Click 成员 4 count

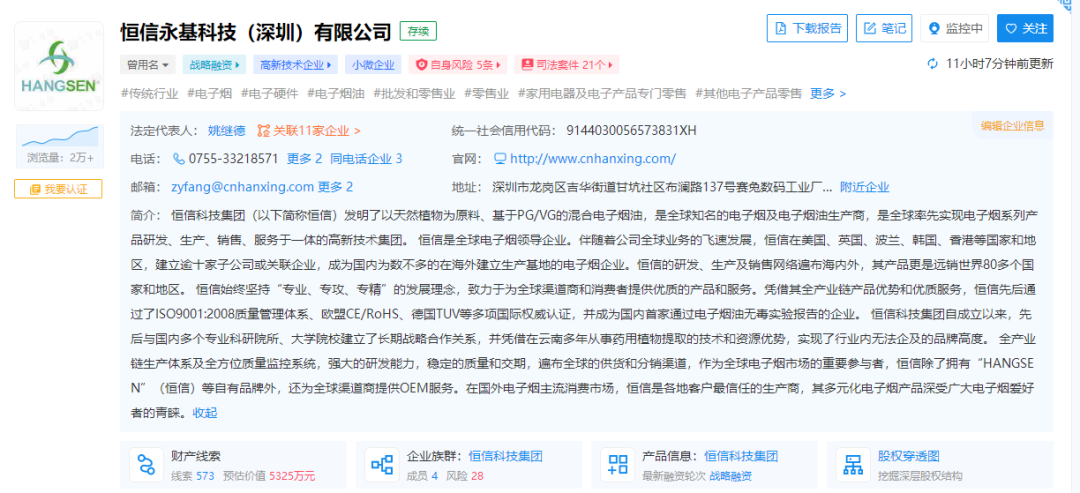[422, 476]
